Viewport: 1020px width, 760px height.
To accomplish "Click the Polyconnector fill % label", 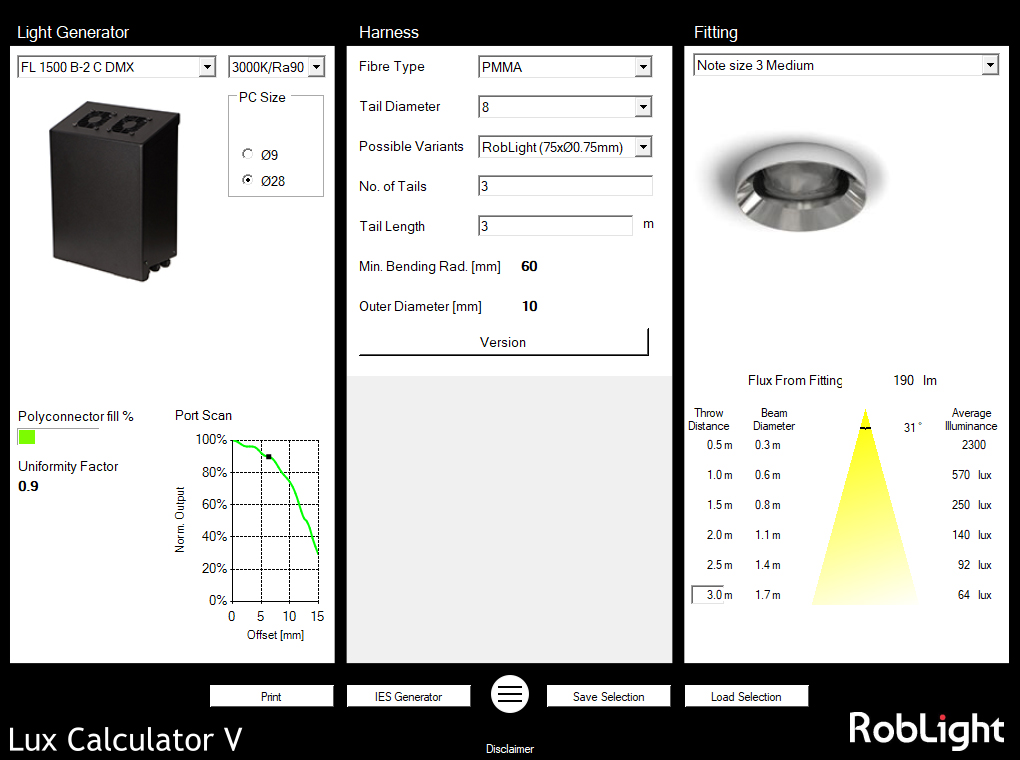I will point(75,416).
